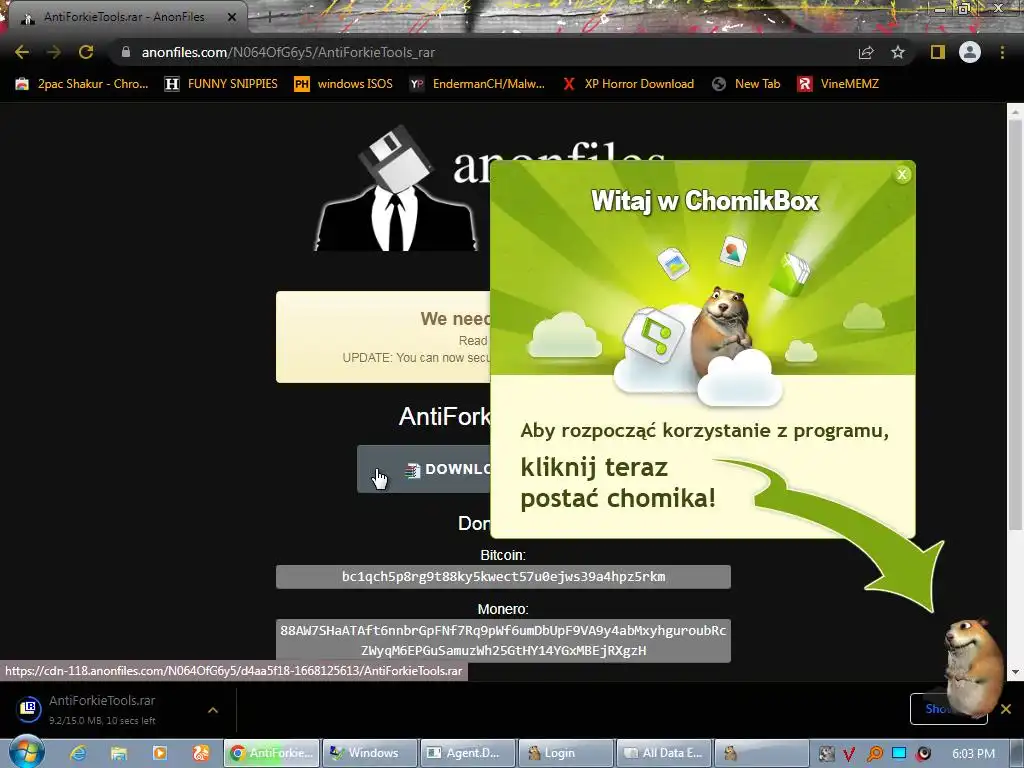Open Chrome's three-dot menu

pos(1002,52)
